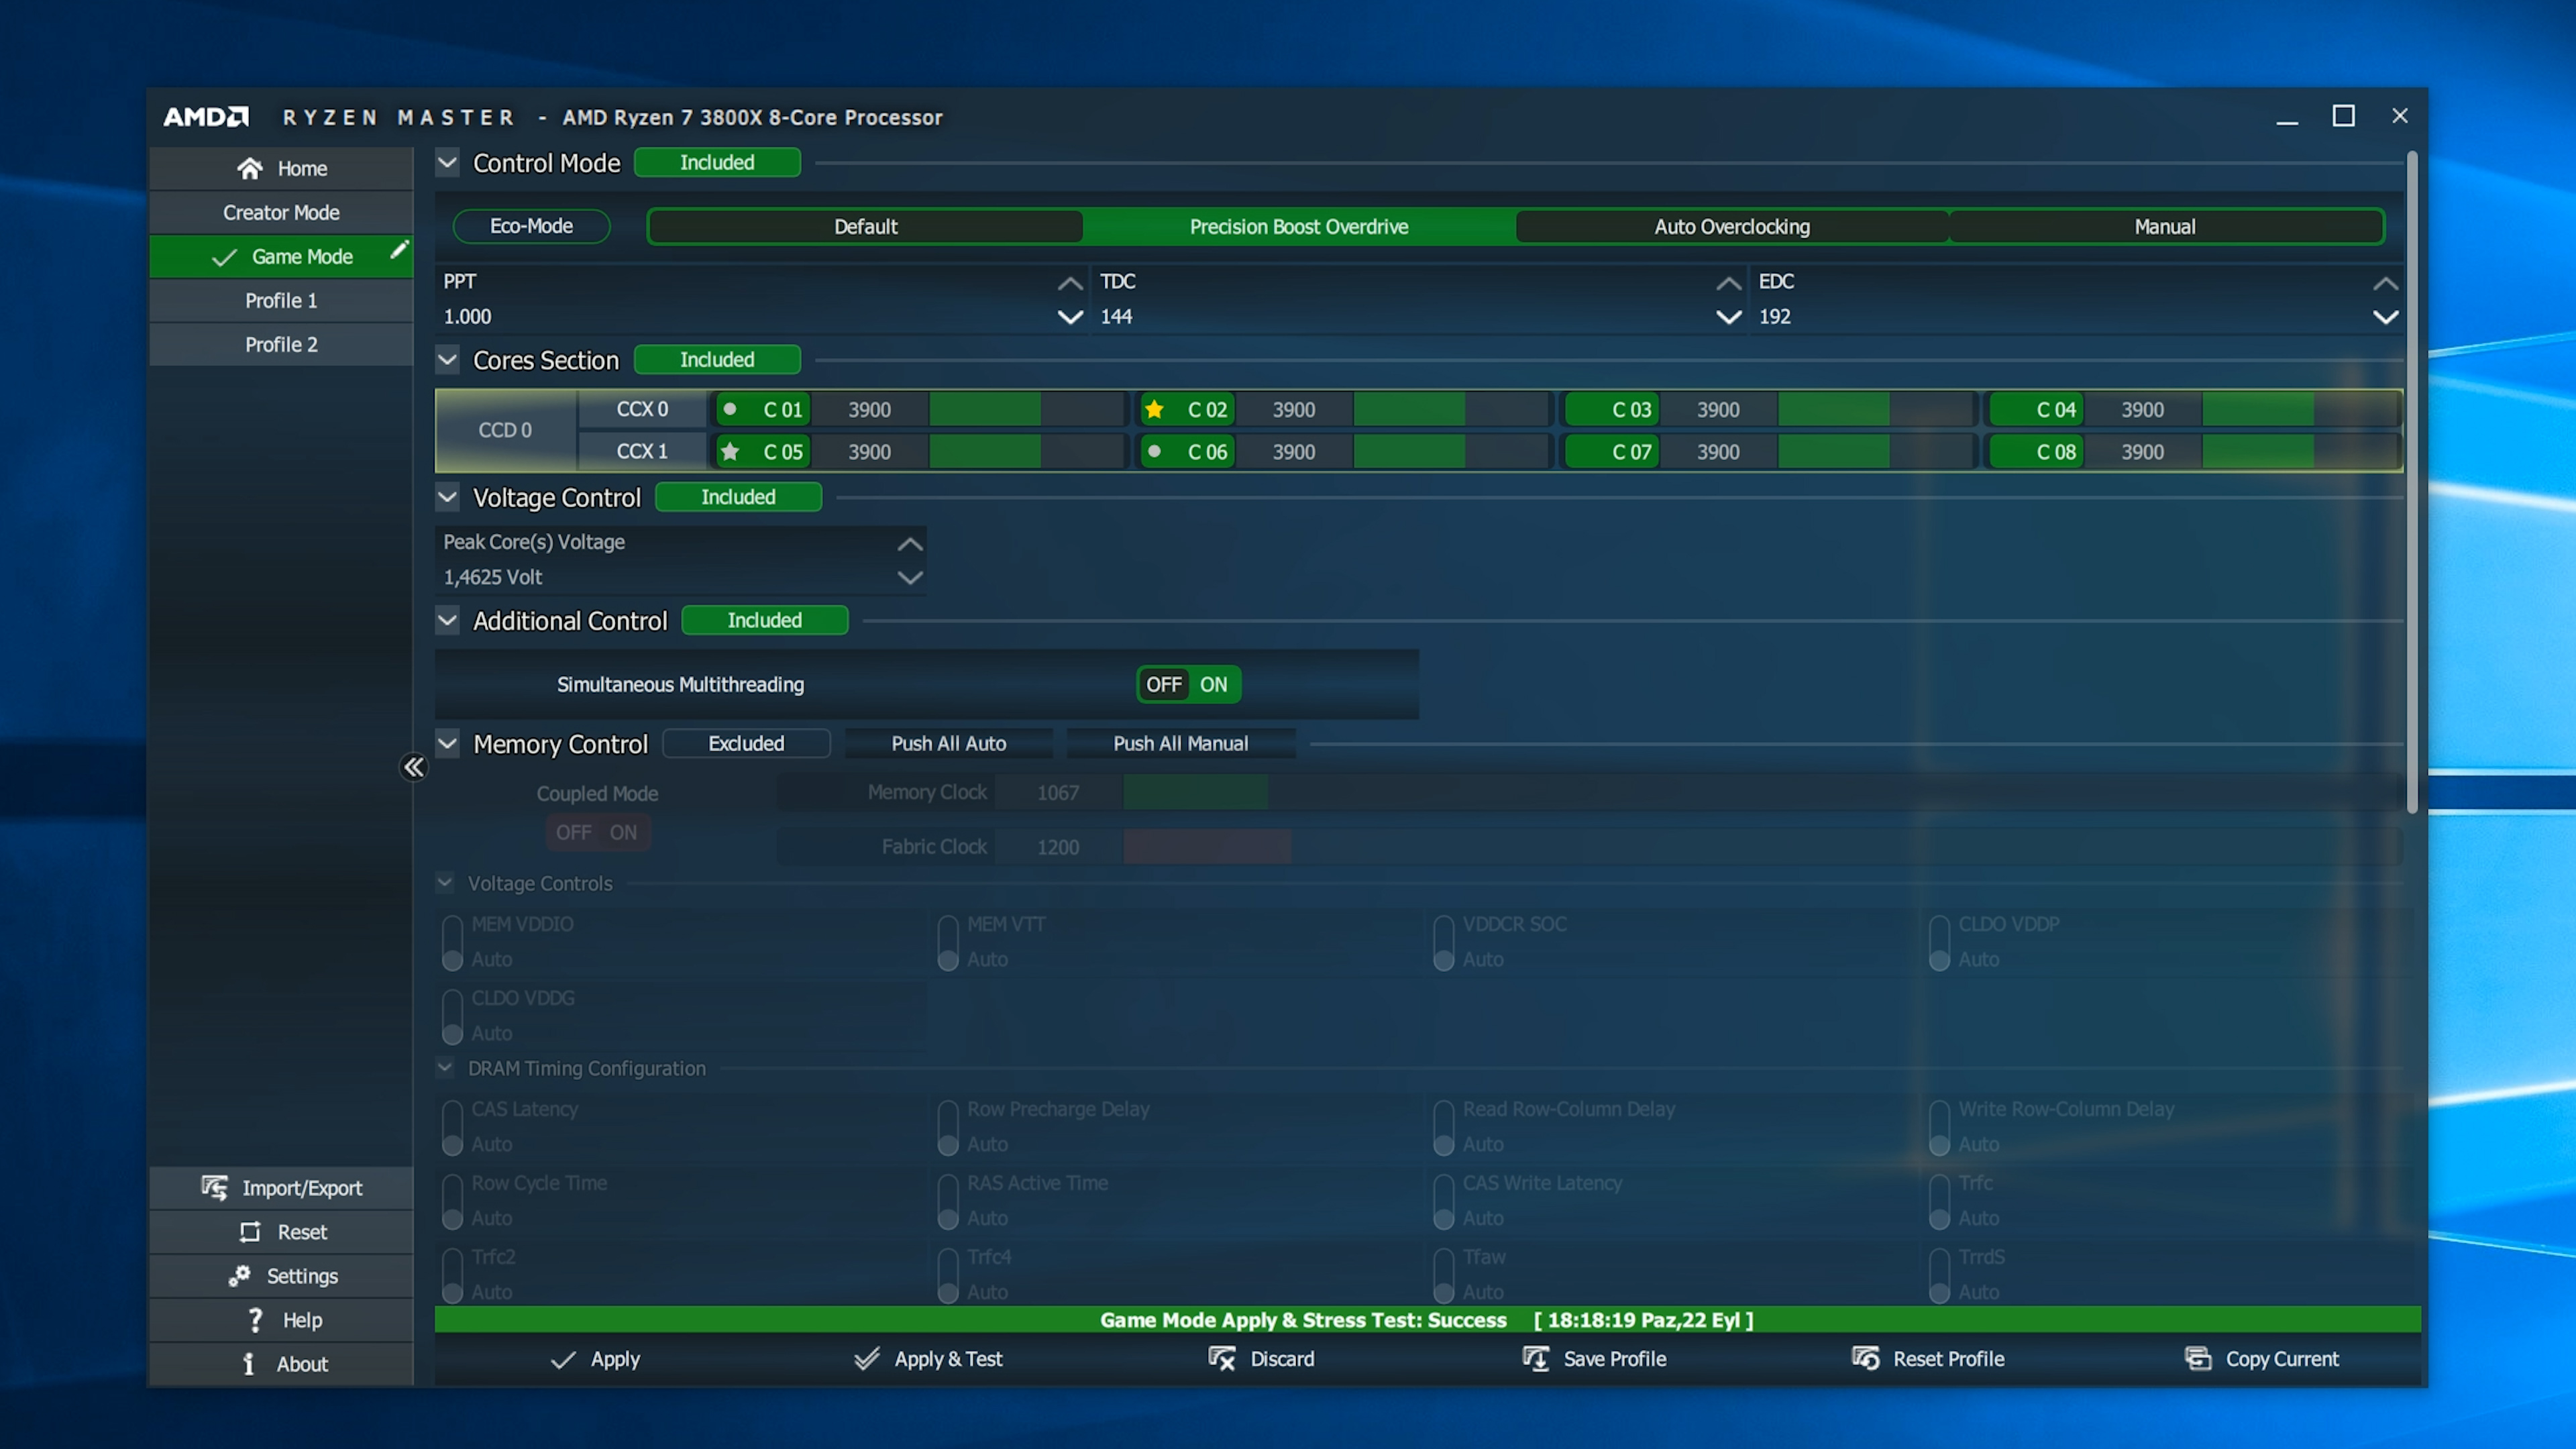Collapse DRAM Timing Configuration chevron
Viewport: 2576px width, 1449px height.
tap(445, 1067)
